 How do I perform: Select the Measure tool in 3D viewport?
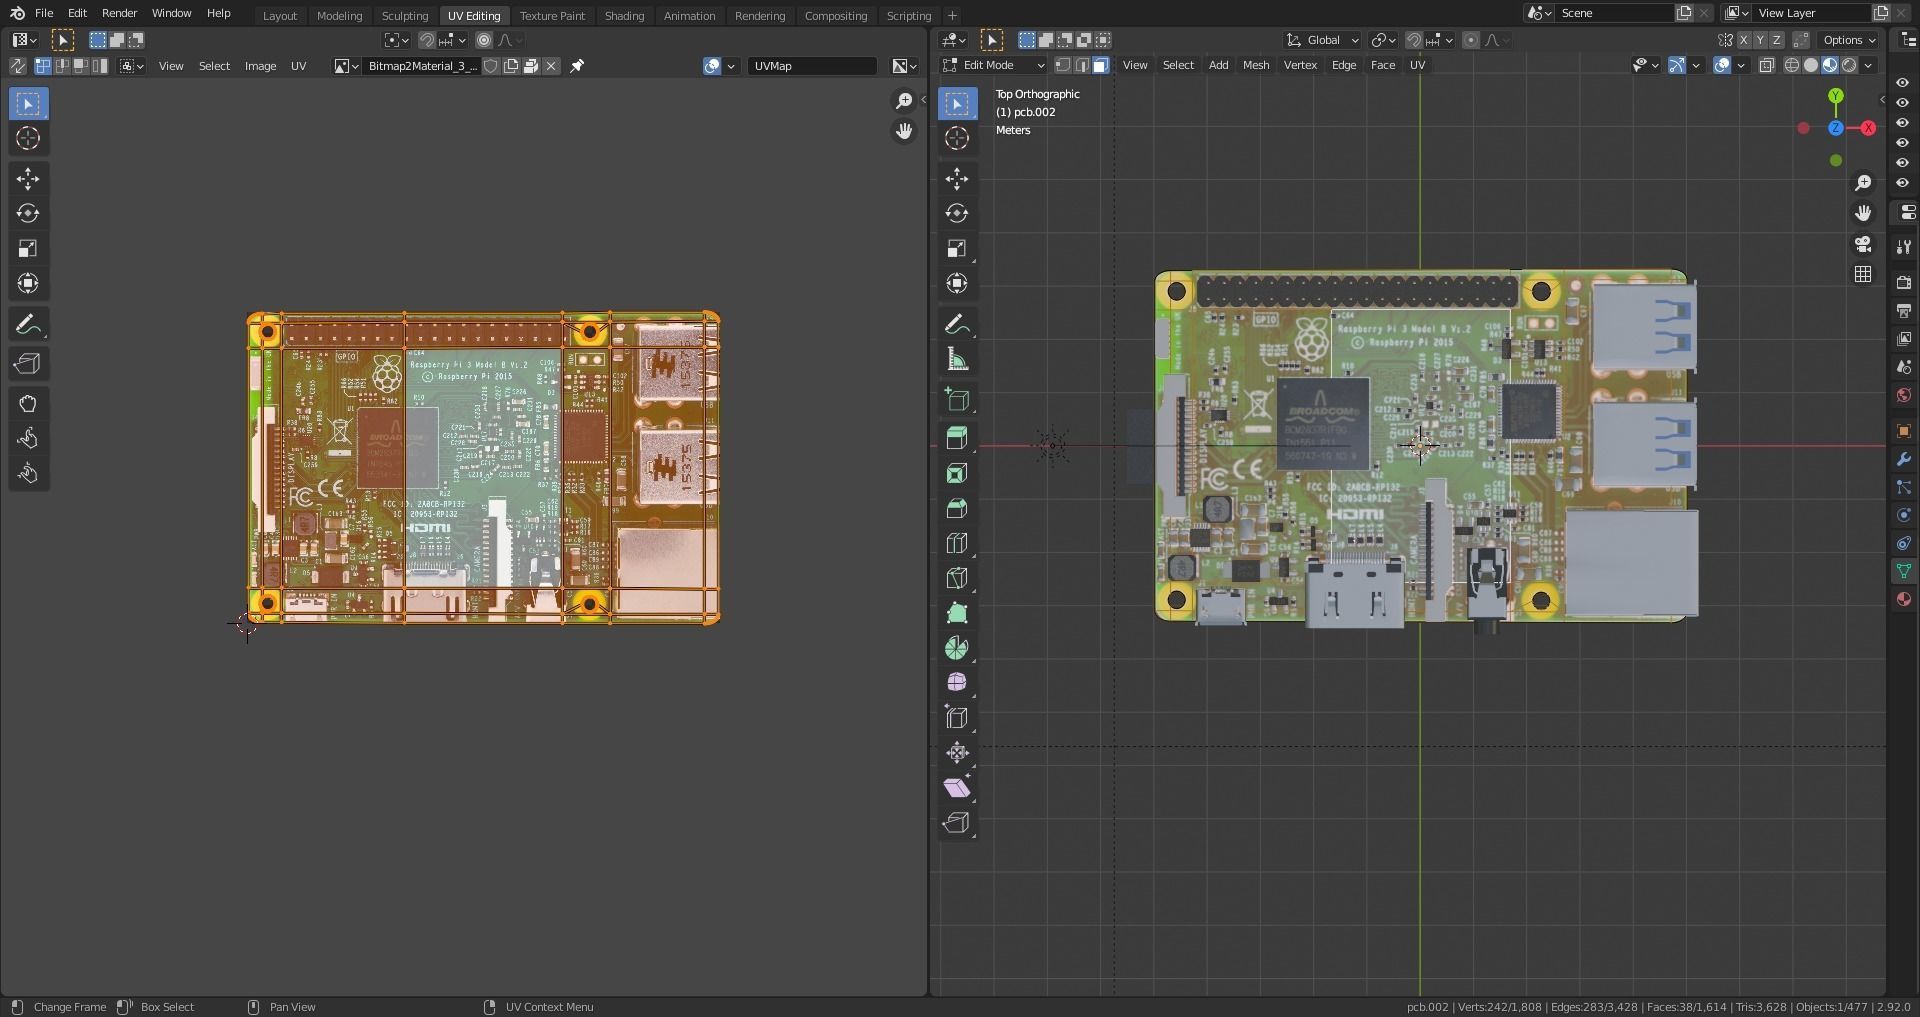957,359
